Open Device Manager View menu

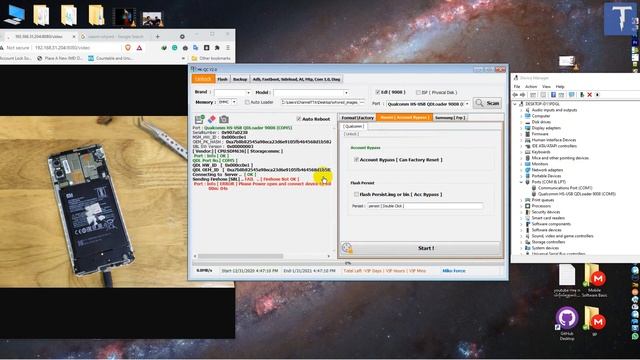click(547, 87)
